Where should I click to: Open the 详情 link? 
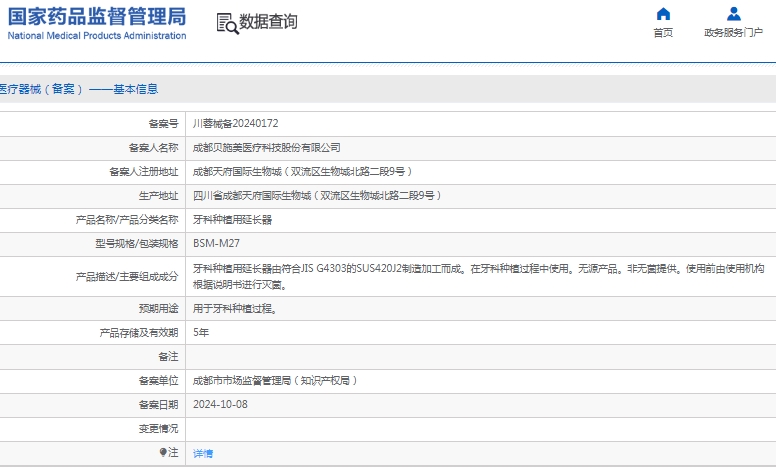click(x=203, y=453)
